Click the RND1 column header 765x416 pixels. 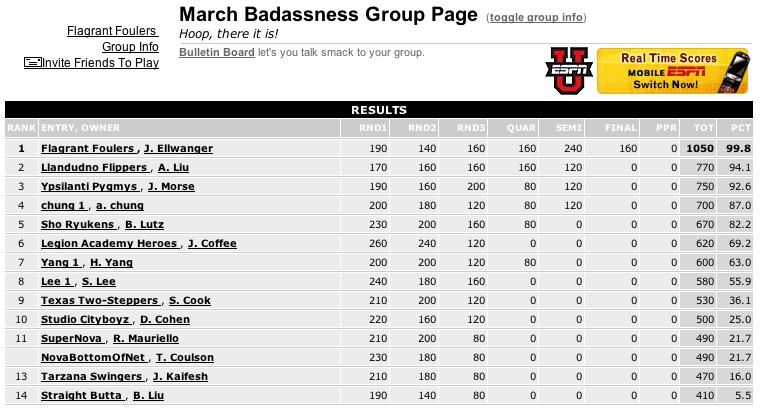373,128
